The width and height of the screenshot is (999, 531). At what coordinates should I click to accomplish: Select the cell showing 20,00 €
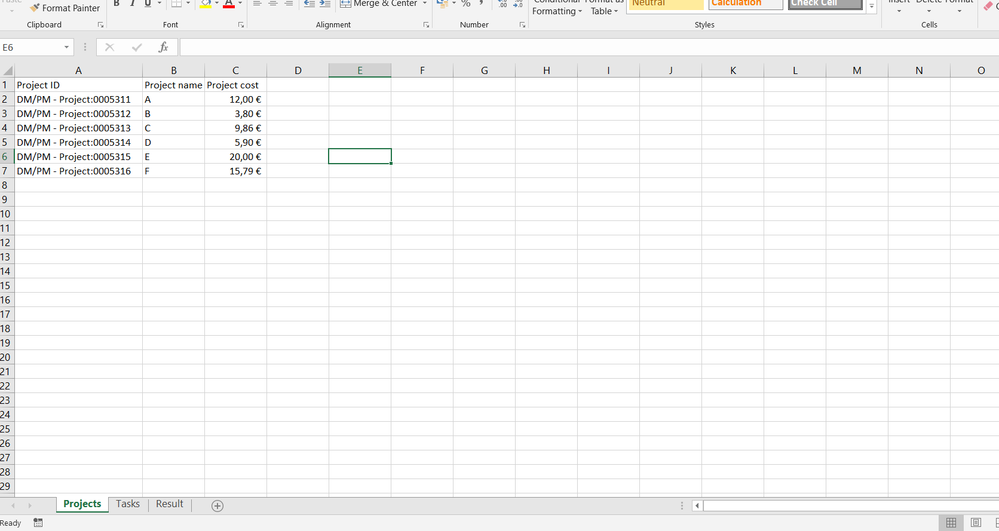tap(236, 156)
